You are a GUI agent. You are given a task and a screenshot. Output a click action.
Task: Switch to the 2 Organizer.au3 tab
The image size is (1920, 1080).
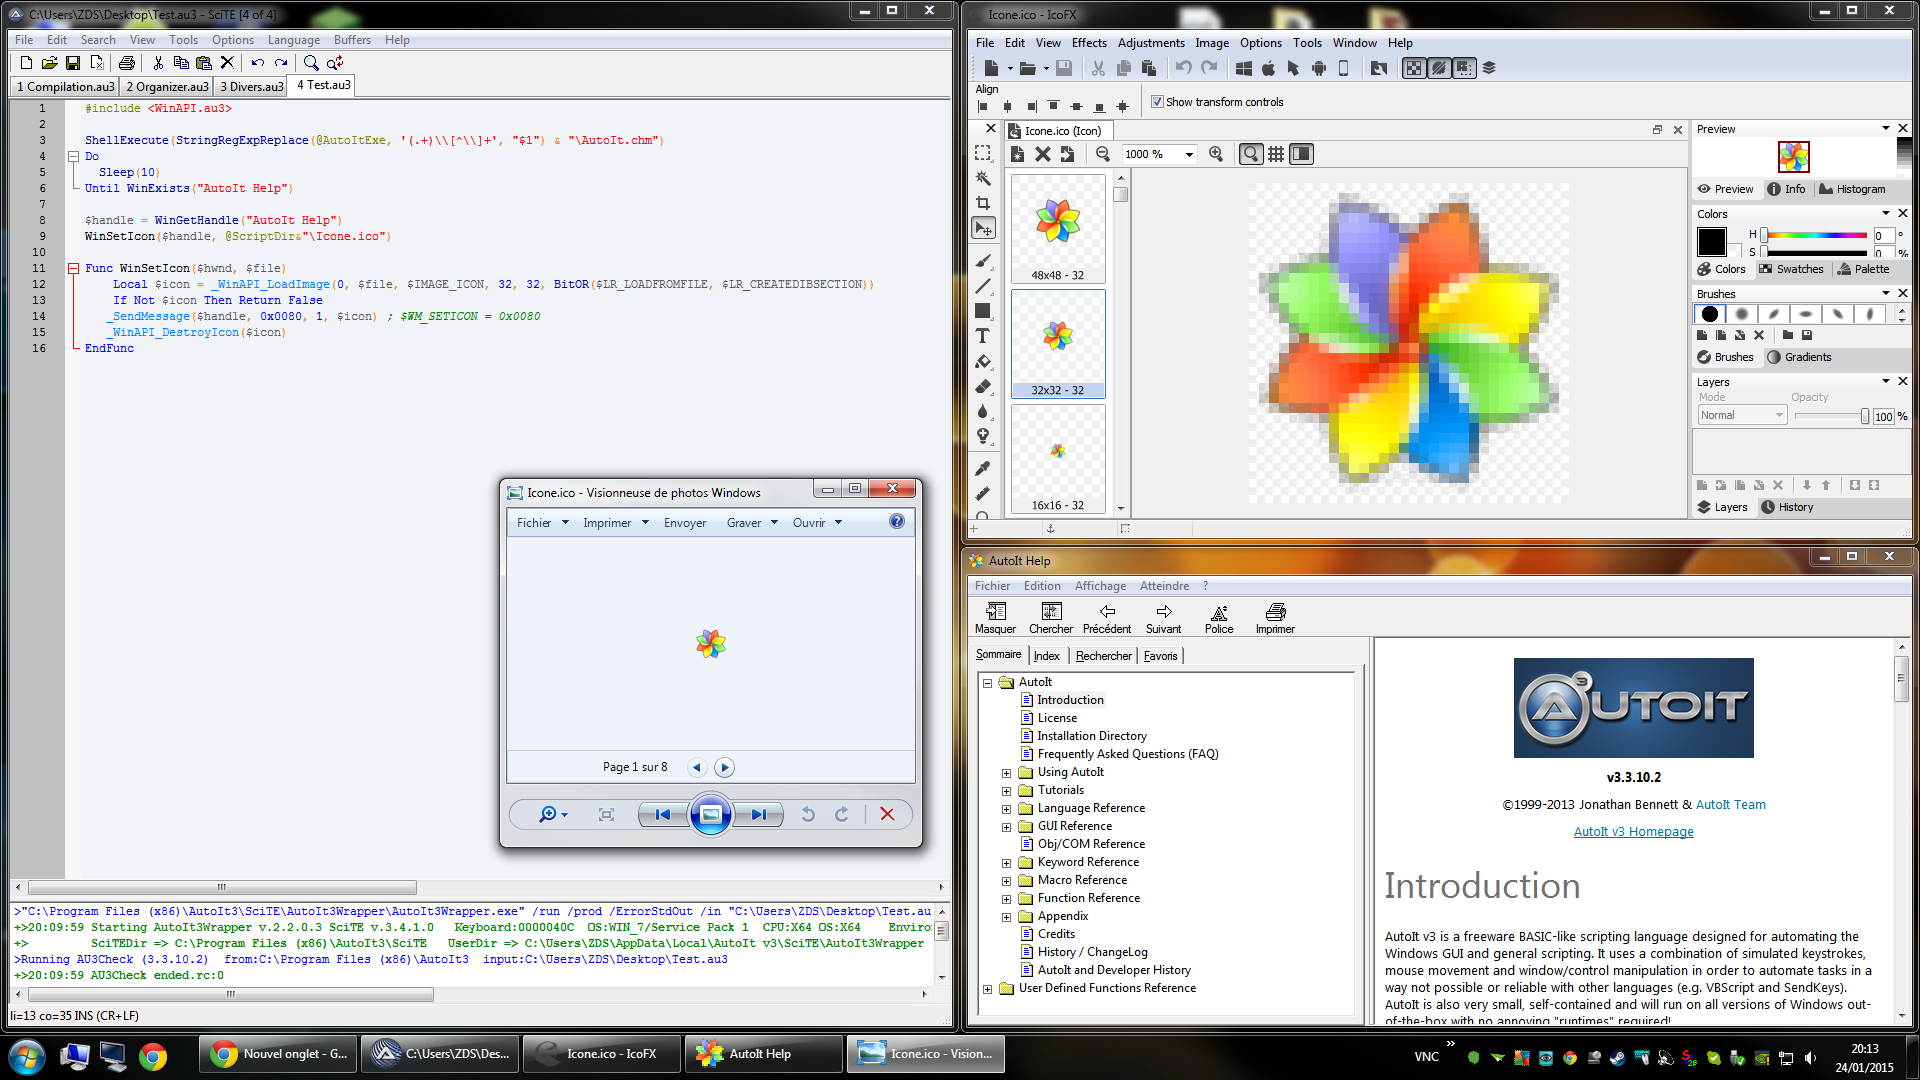click(x=167, y=87)
